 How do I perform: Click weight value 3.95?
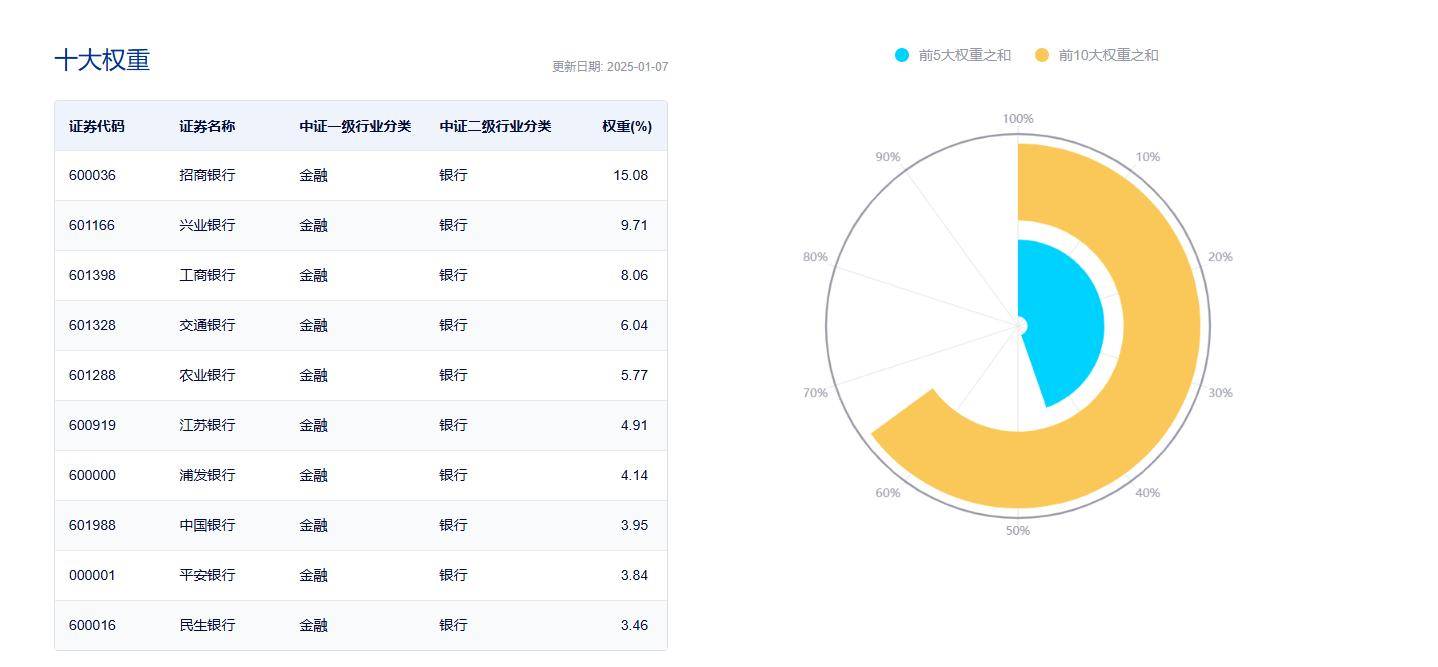(x=634, y=525)
